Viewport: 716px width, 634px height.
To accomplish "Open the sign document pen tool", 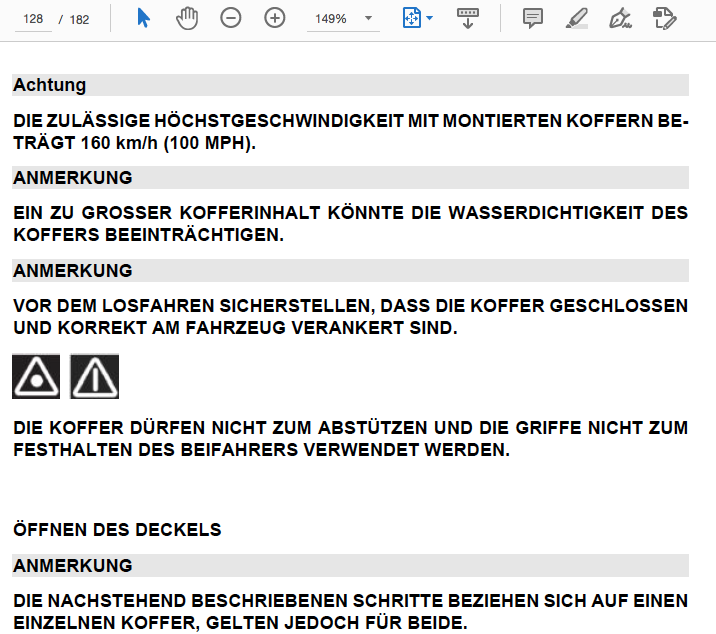I will coord(620,18).
